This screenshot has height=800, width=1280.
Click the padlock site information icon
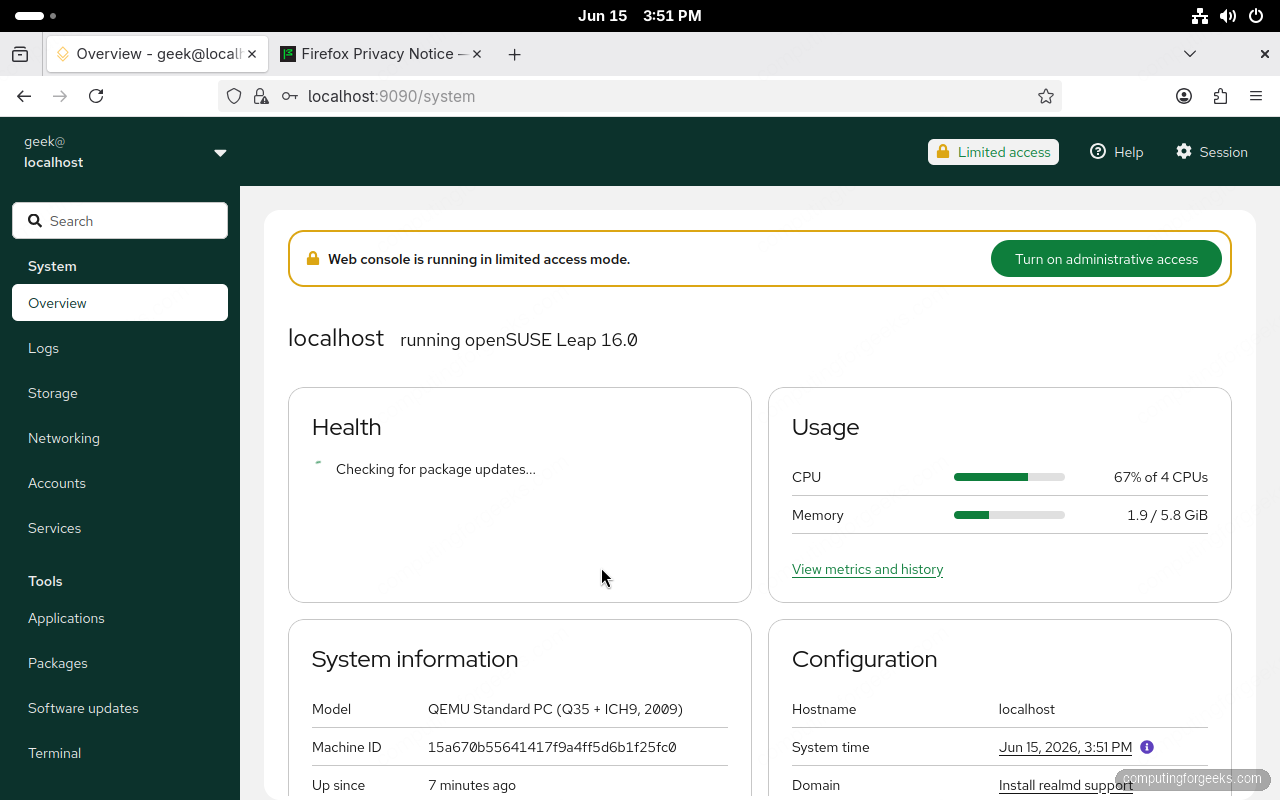261,96
